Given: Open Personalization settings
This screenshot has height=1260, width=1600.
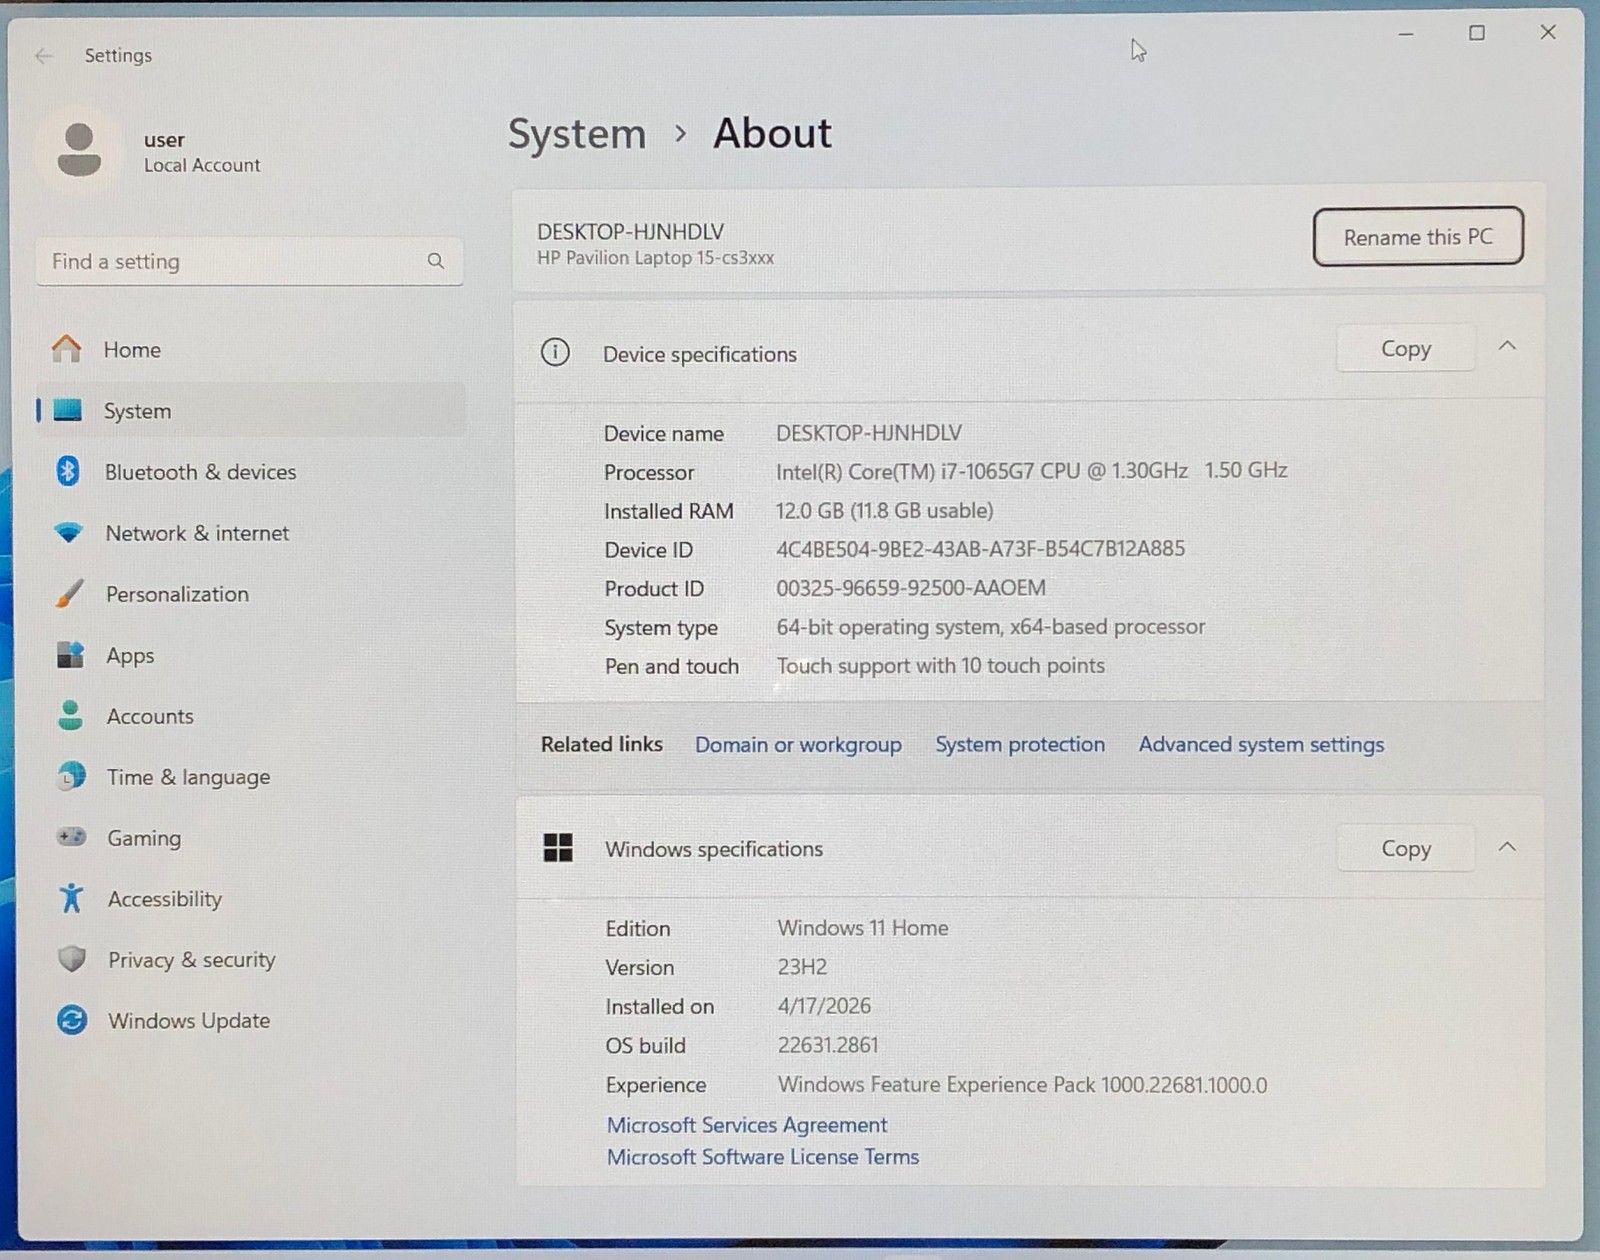Looking at the screenshot, I should point(250,594).
